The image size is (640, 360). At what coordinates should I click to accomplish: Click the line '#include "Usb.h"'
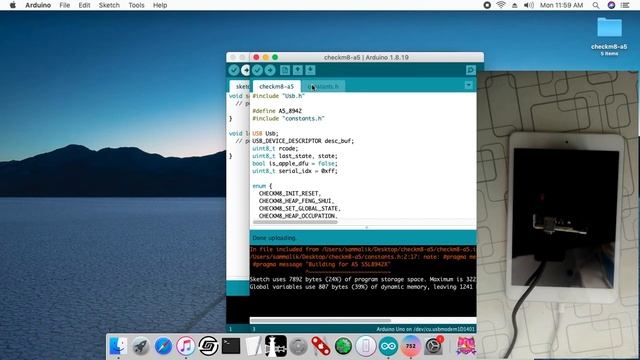[x=278, y=96]
